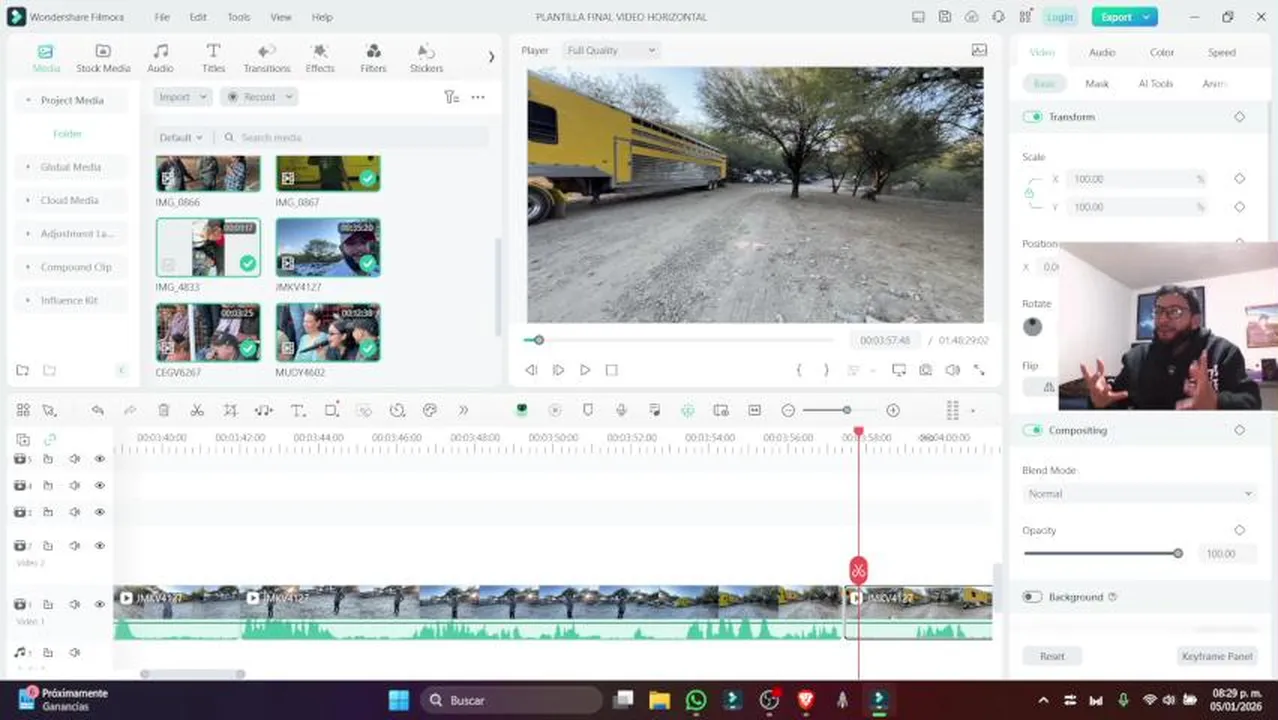Stop playback in the player
Screen dimensions: 1278x720
[x=612, y=370]
